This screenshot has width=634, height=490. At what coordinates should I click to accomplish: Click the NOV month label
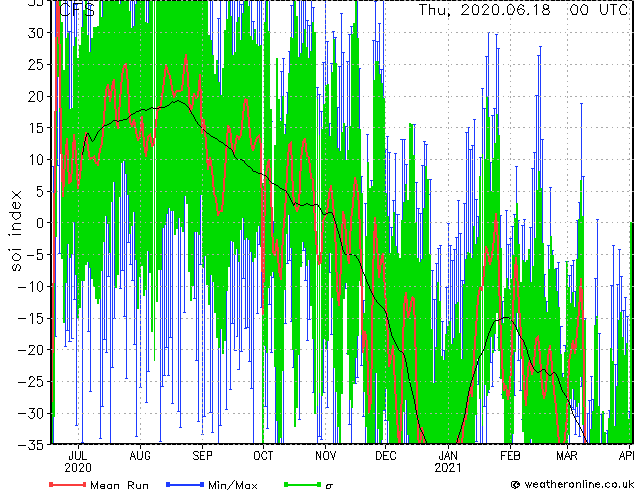click(325, 456)
